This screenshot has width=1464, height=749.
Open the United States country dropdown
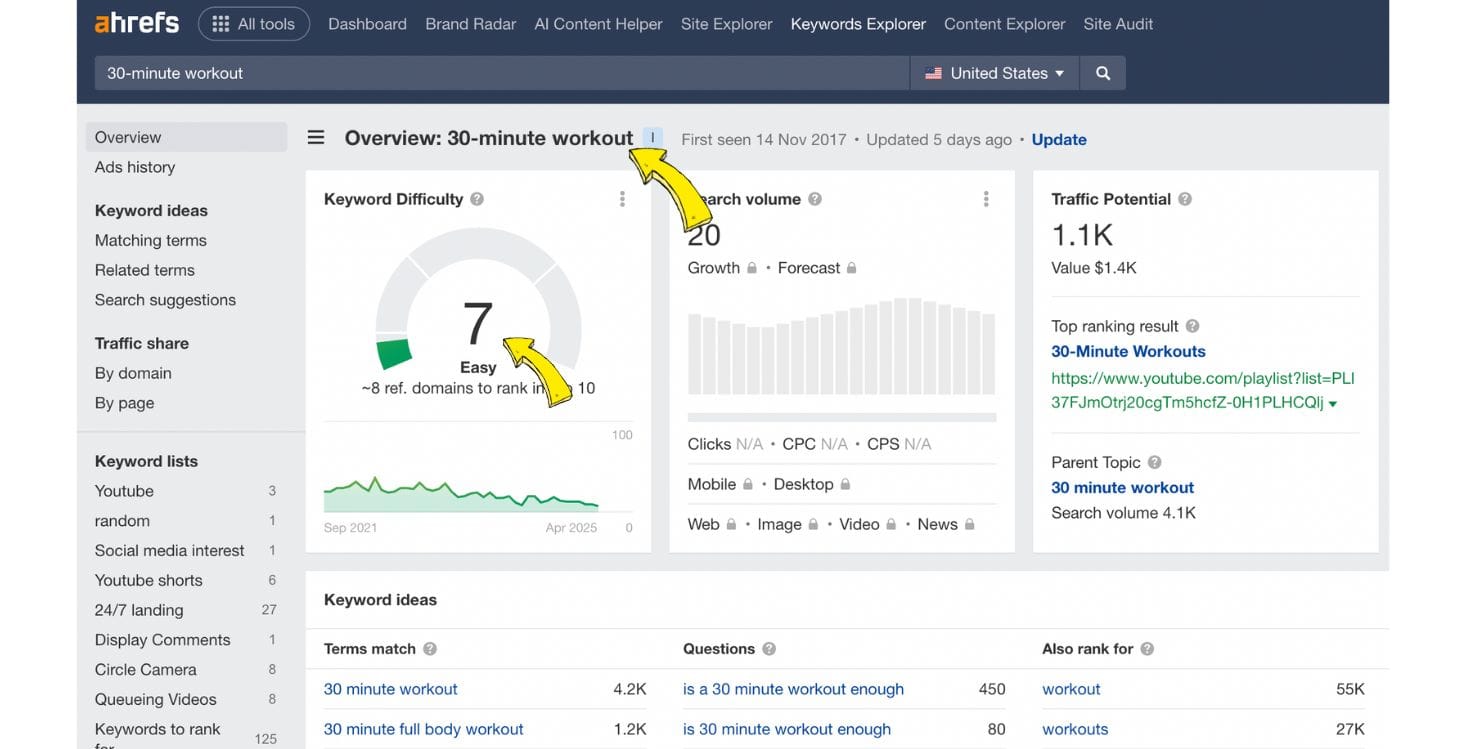[x=993, y=72]
